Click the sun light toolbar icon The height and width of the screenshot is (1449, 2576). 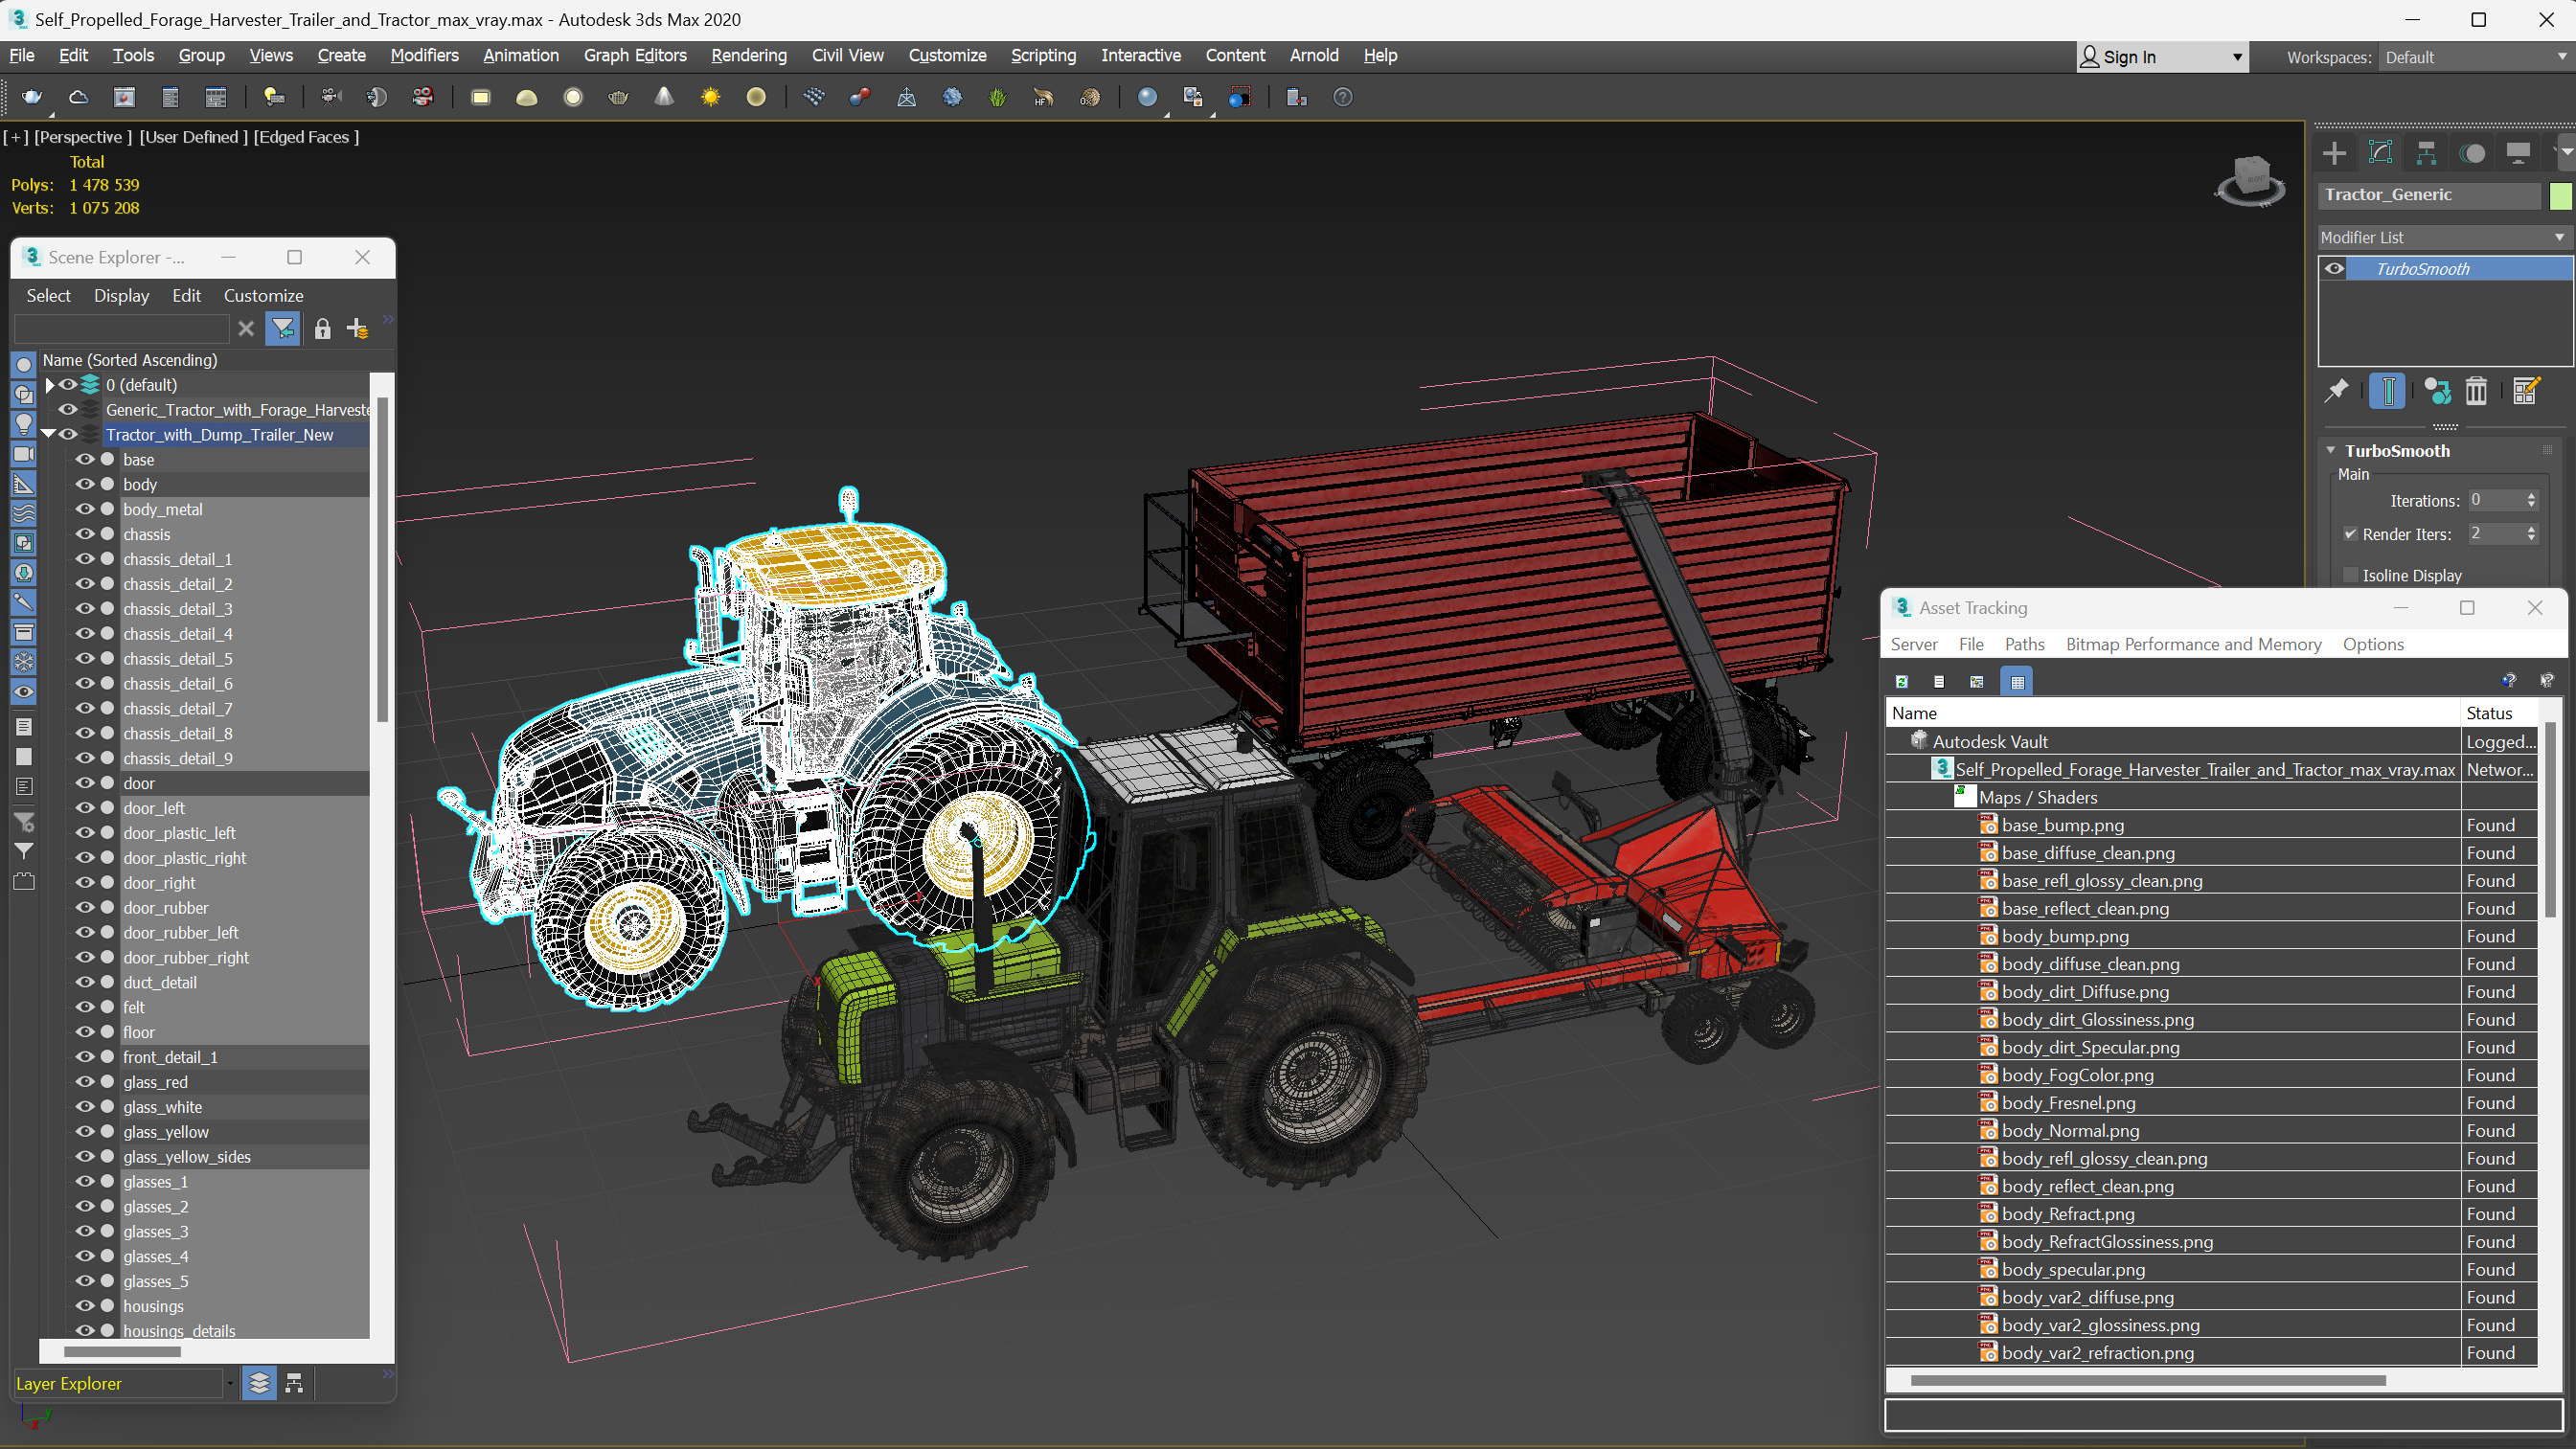tap(710, 97)
